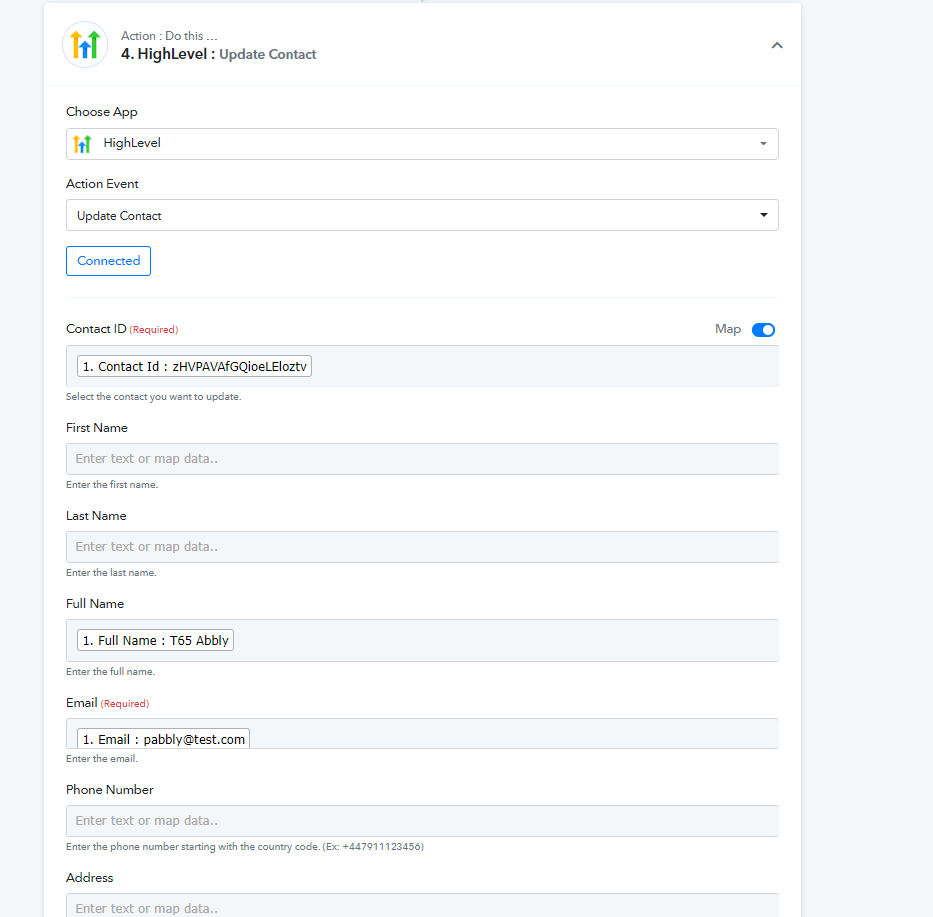Focus the First Name input field
Image resolution: width=933 pixels, height=917 pixels.
[421, 459]
